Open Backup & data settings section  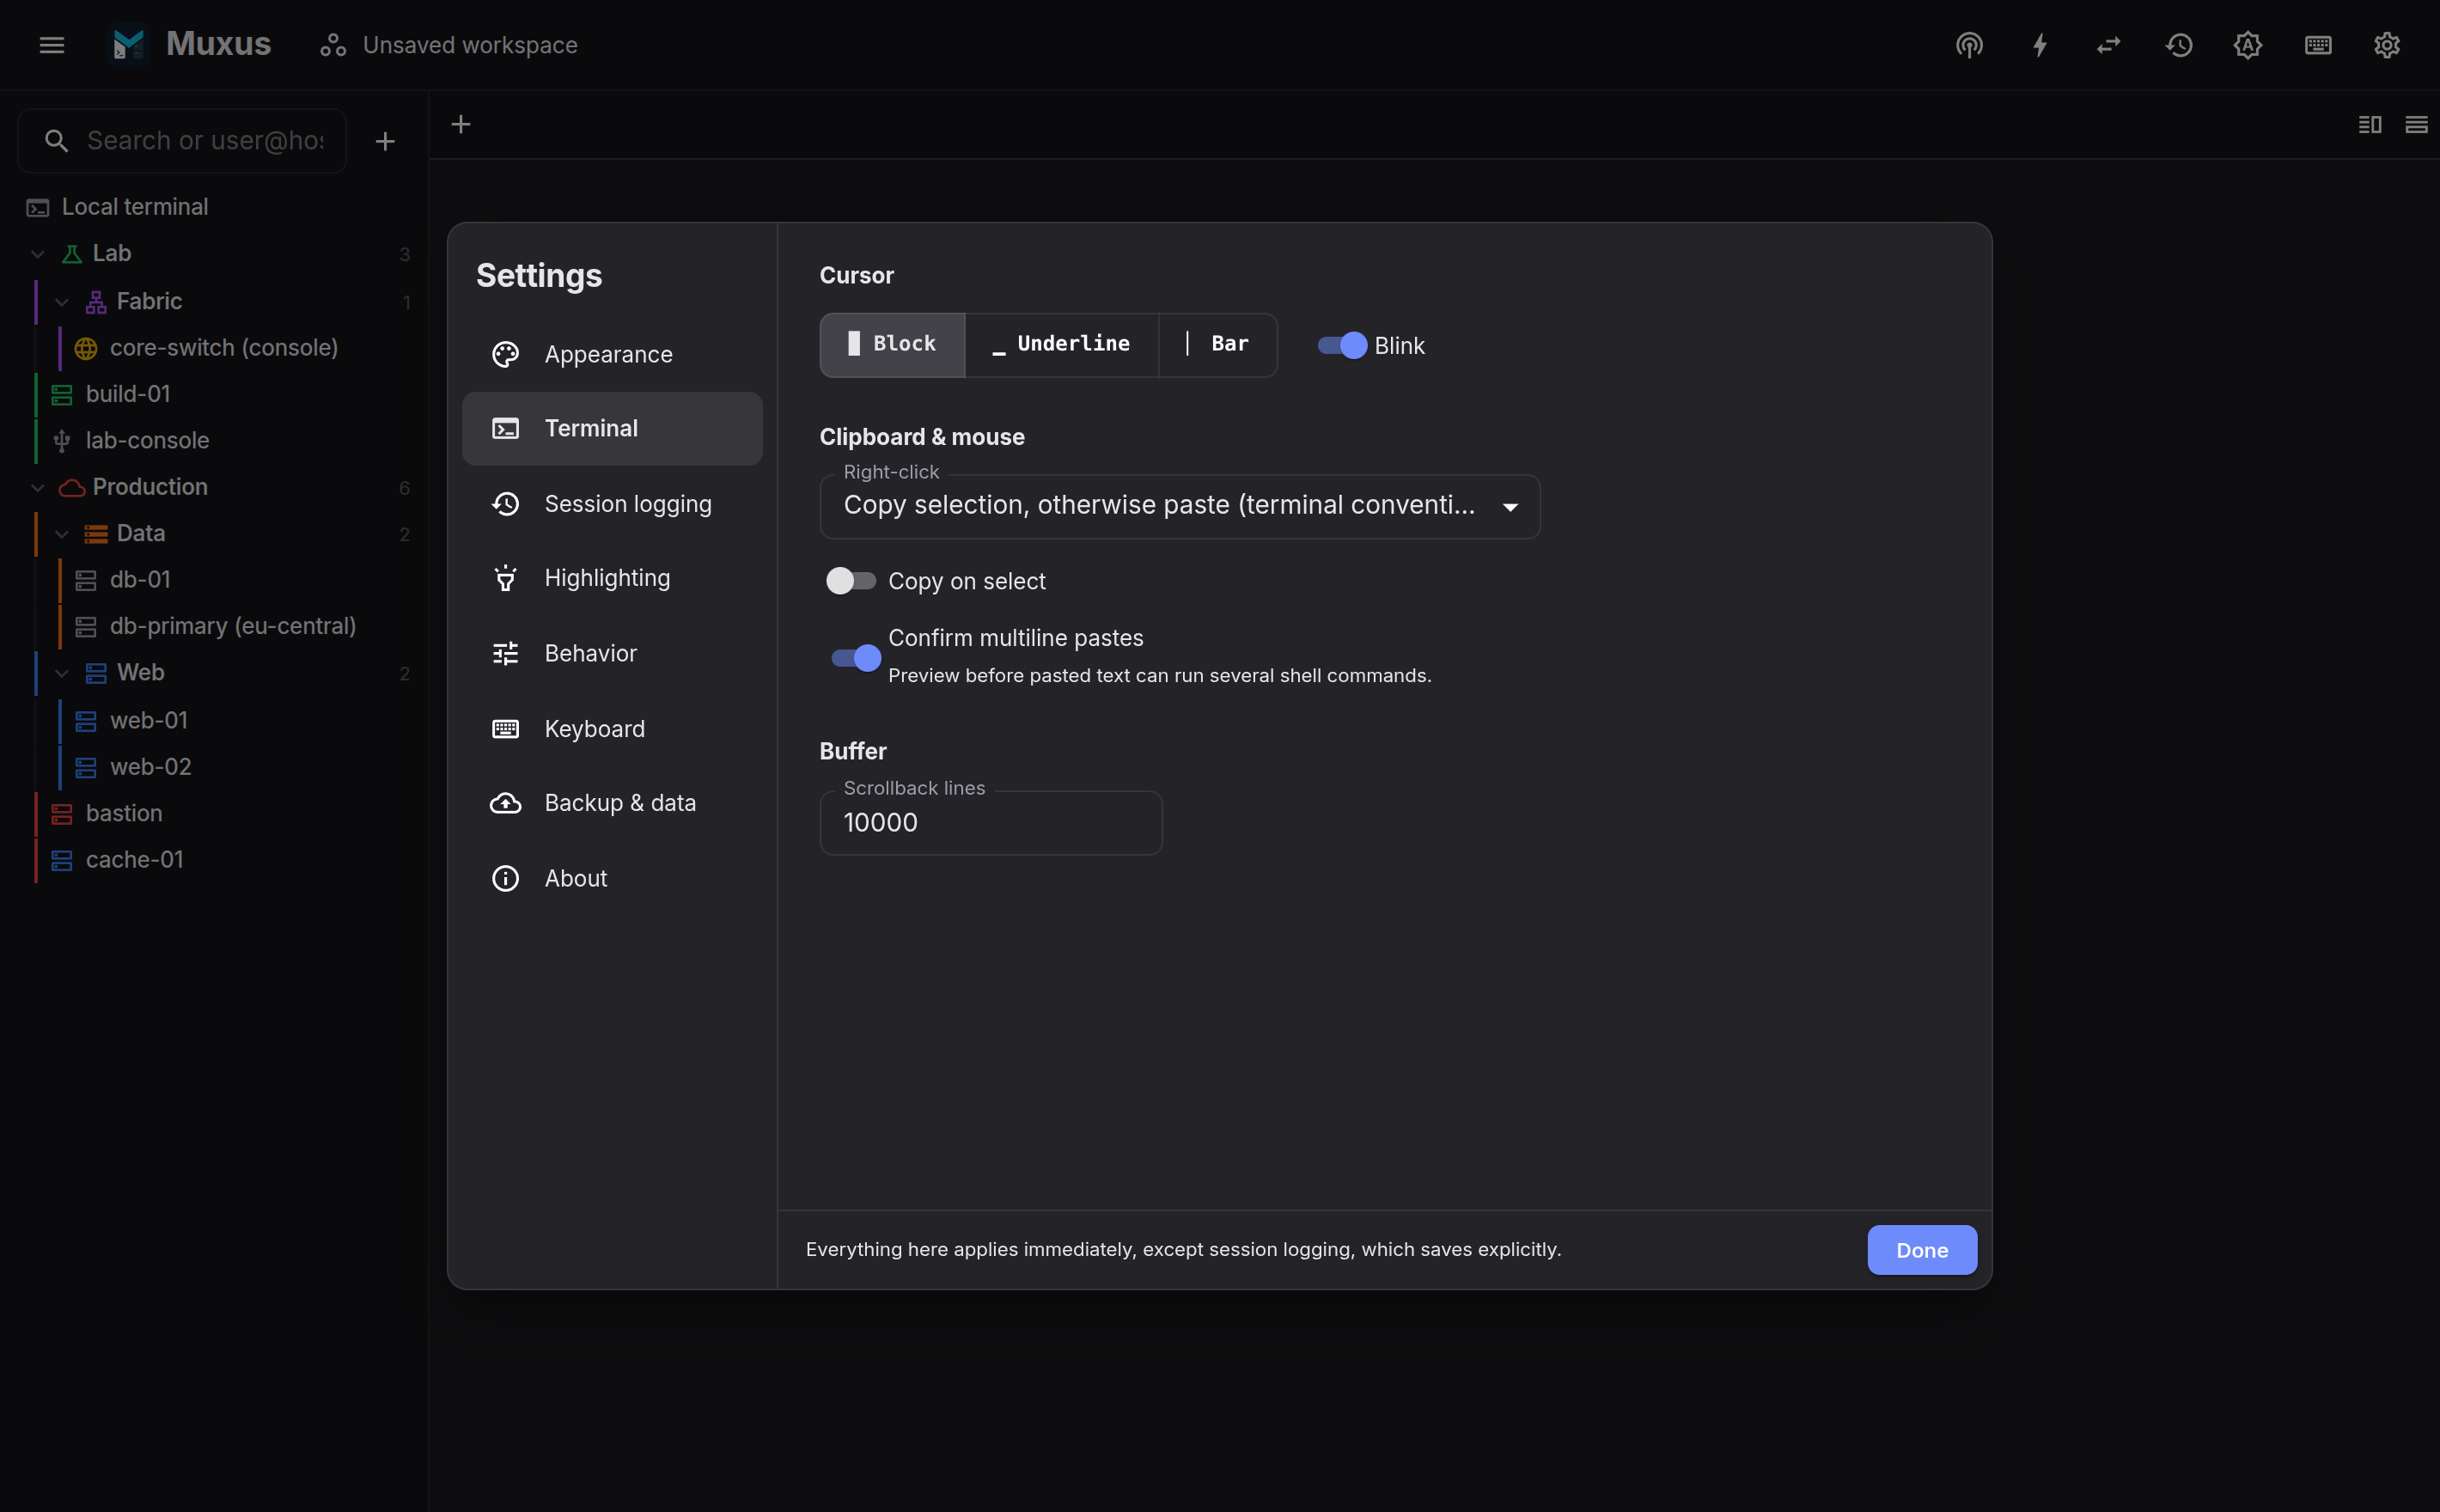pyautogui.click(x=612, y=803)
